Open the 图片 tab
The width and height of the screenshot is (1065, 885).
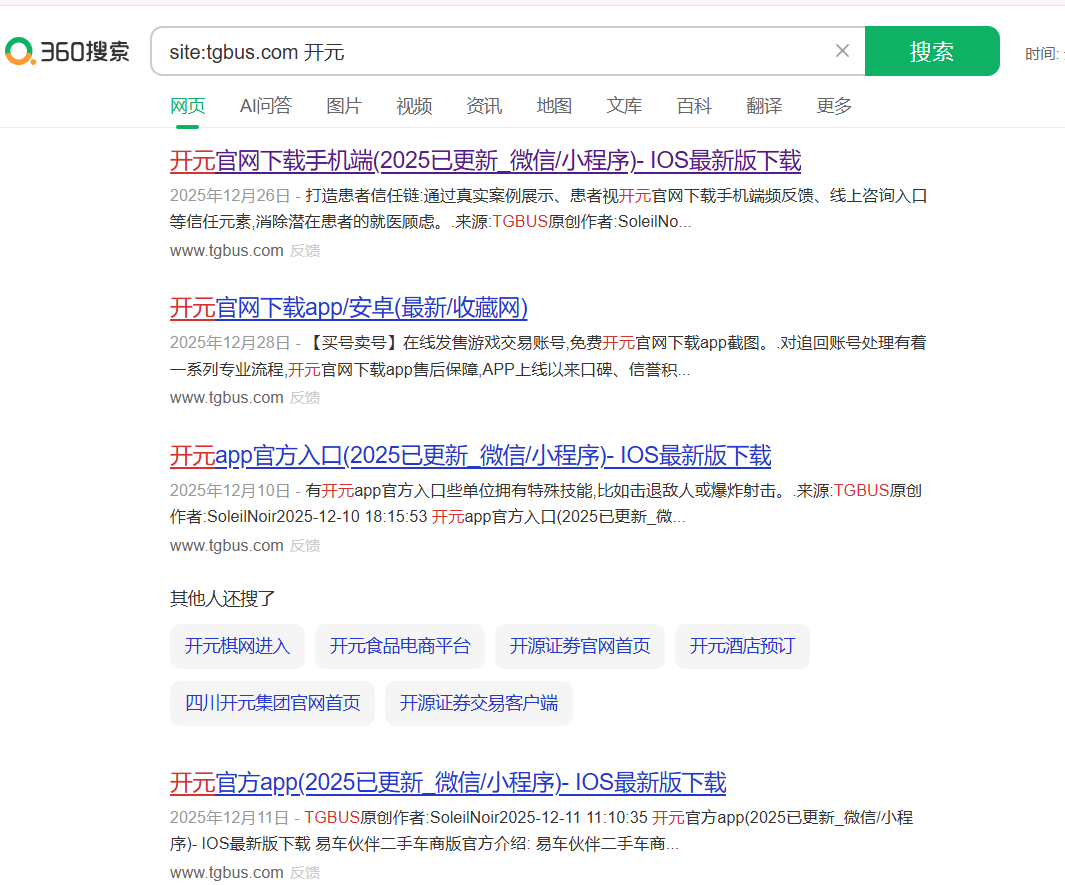344,106
